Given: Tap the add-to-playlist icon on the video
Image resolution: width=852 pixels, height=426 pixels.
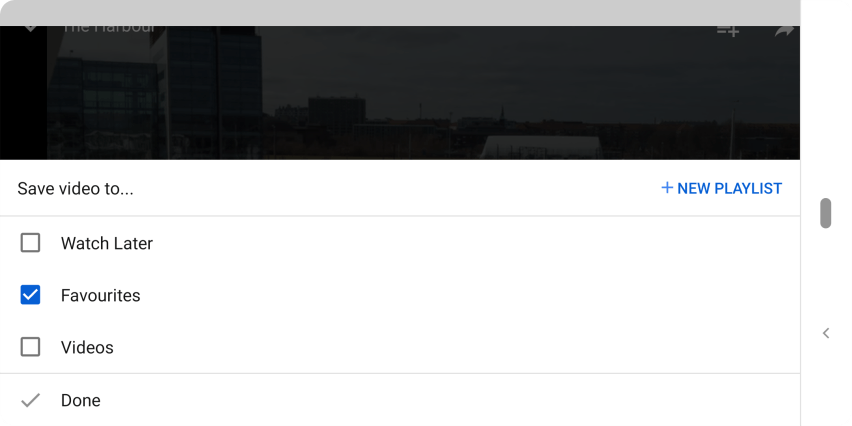Looking at the screenshot, I should pyautogui.click(x=728, y=30).
